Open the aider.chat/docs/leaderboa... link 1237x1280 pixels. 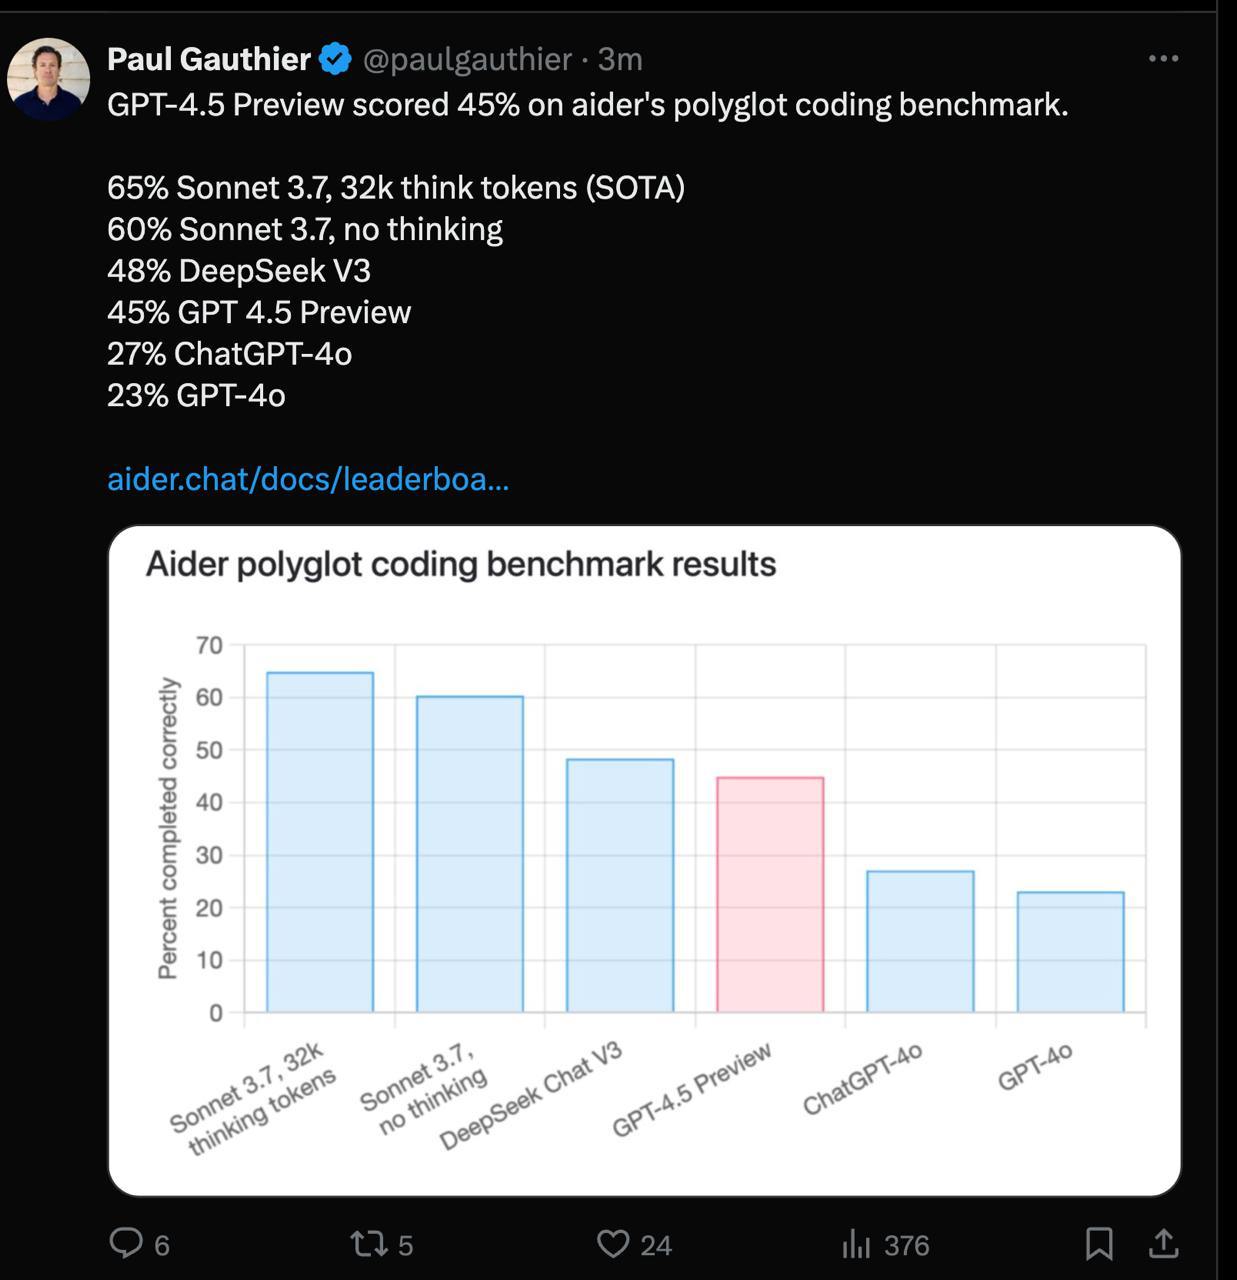(x=308, y=479)
